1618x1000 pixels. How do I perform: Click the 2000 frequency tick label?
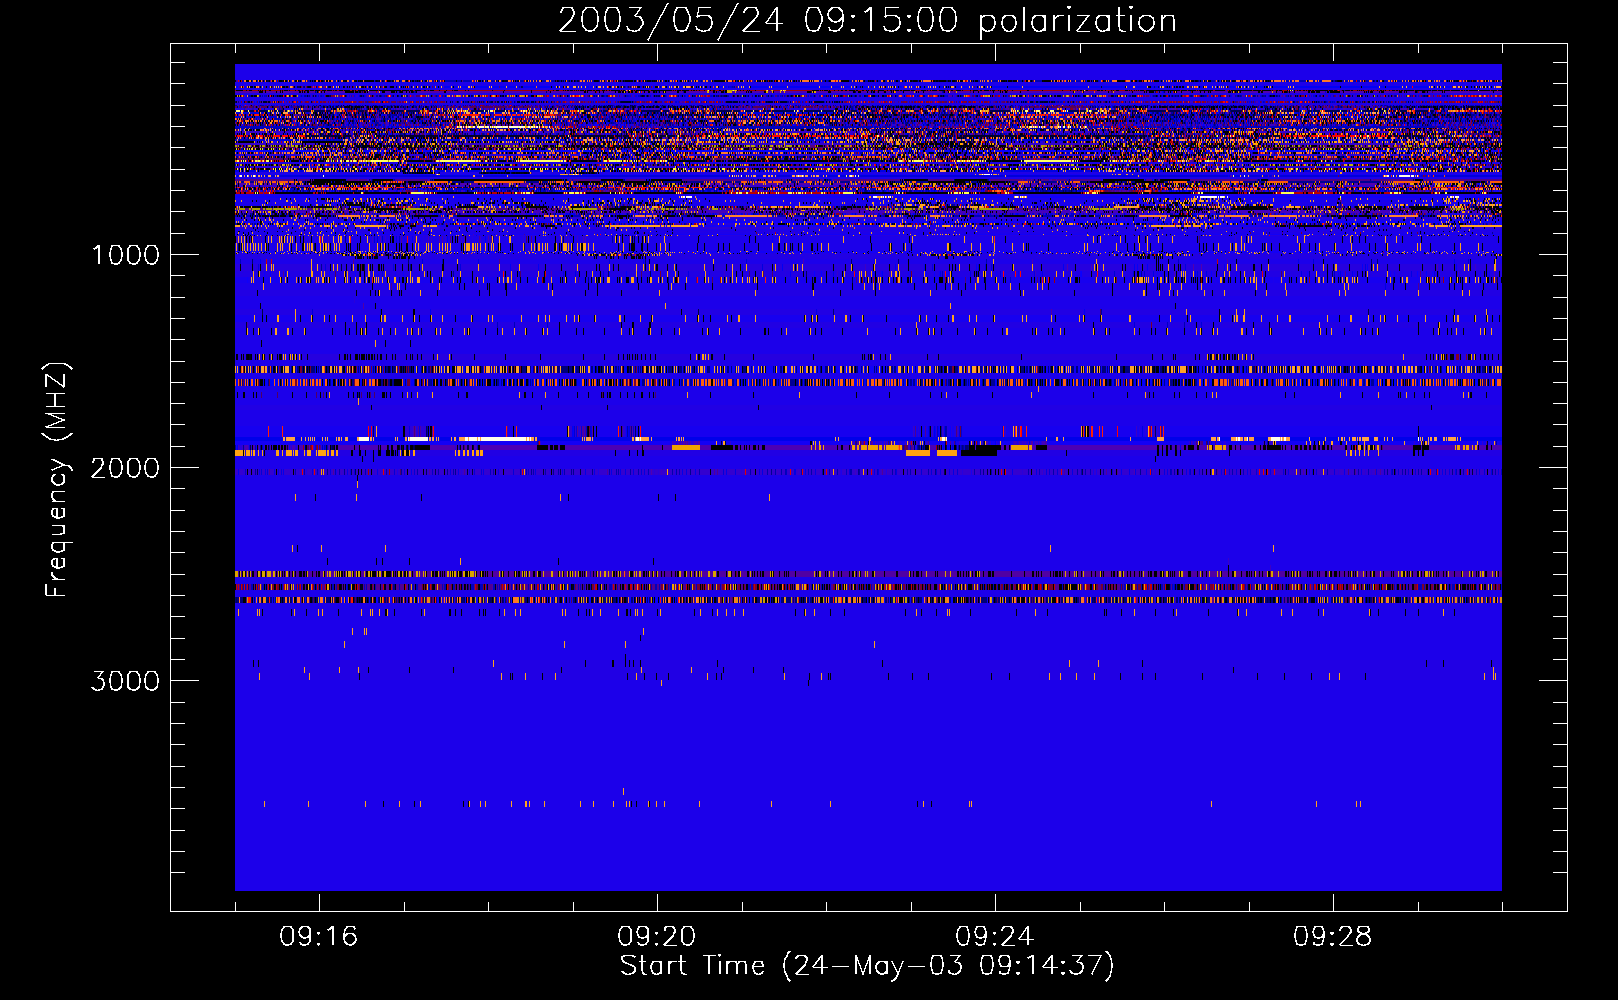125,468
